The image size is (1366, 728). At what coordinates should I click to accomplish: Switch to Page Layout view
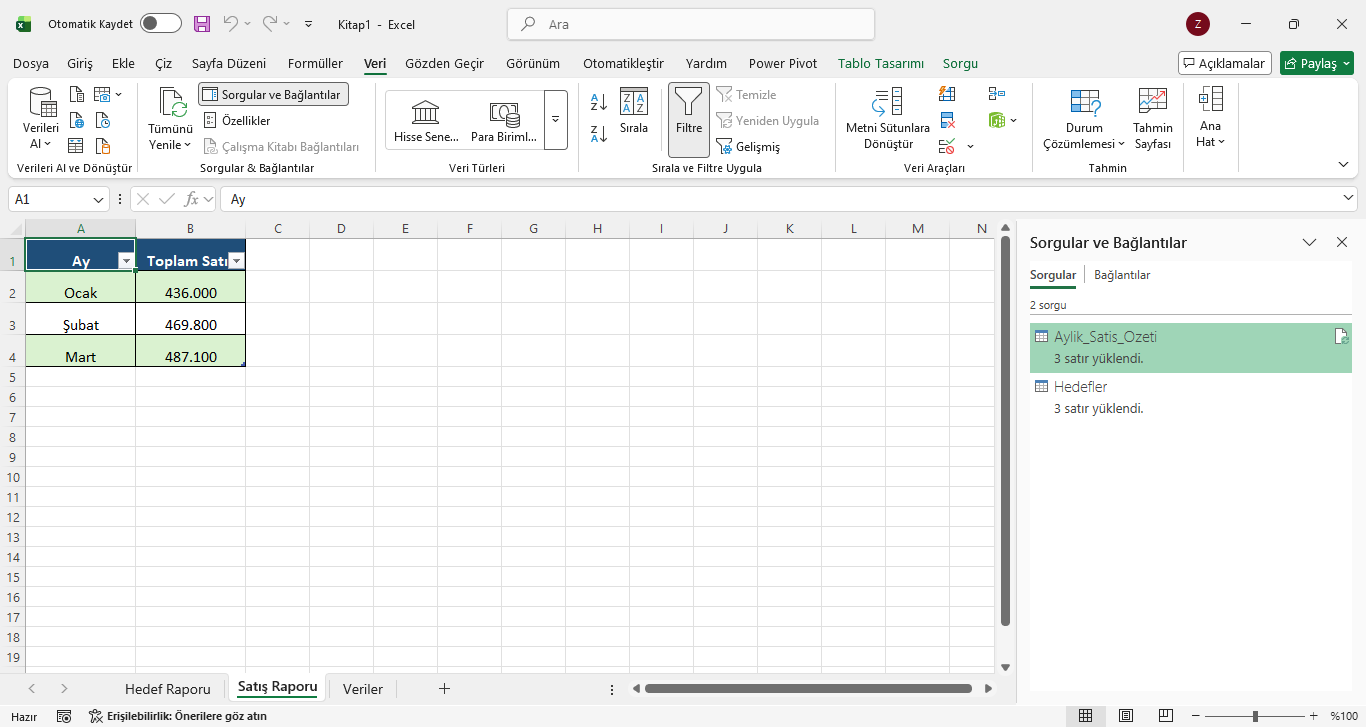[x=1126, y=716]
